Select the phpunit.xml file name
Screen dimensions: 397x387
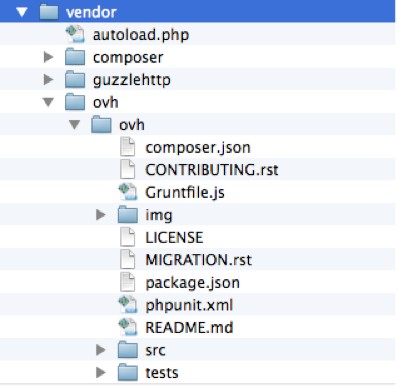189,306
